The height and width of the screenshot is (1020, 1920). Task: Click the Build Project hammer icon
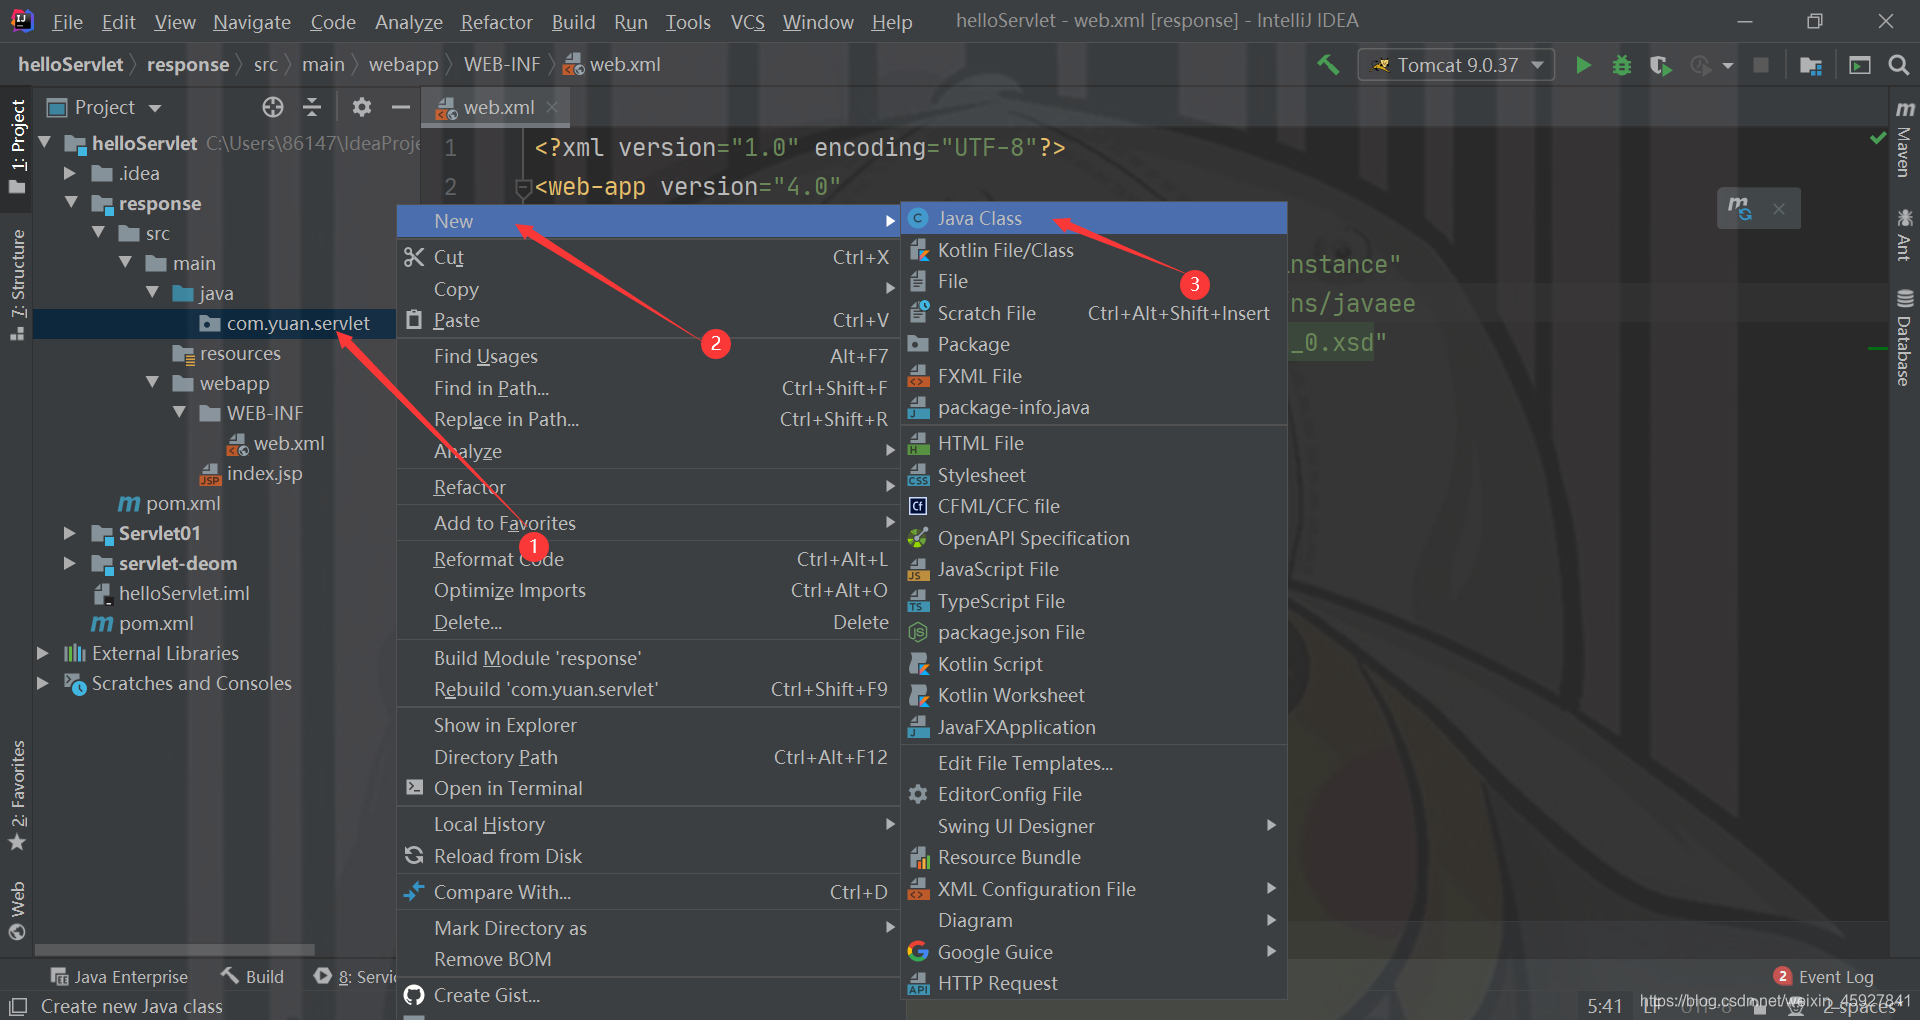pos(1328,65)
